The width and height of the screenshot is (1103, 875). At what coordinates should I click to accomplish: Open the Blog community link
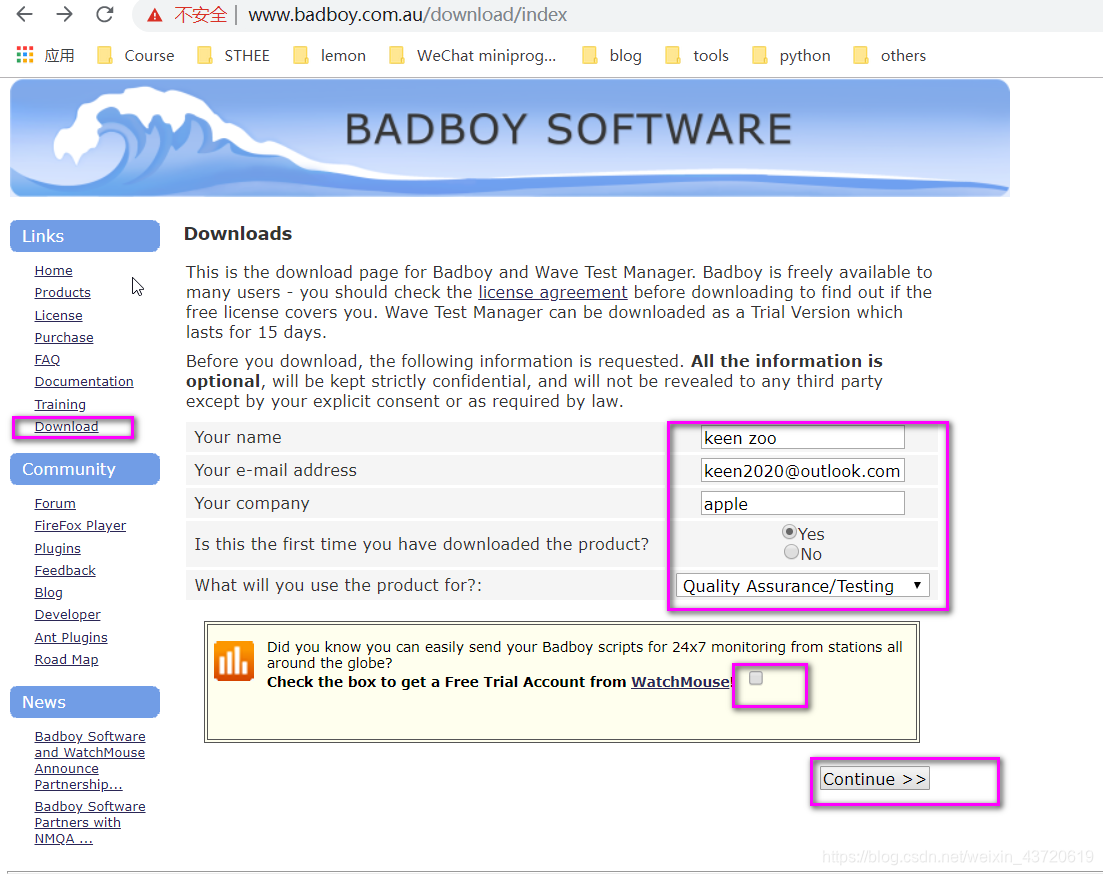pos(49,593)
